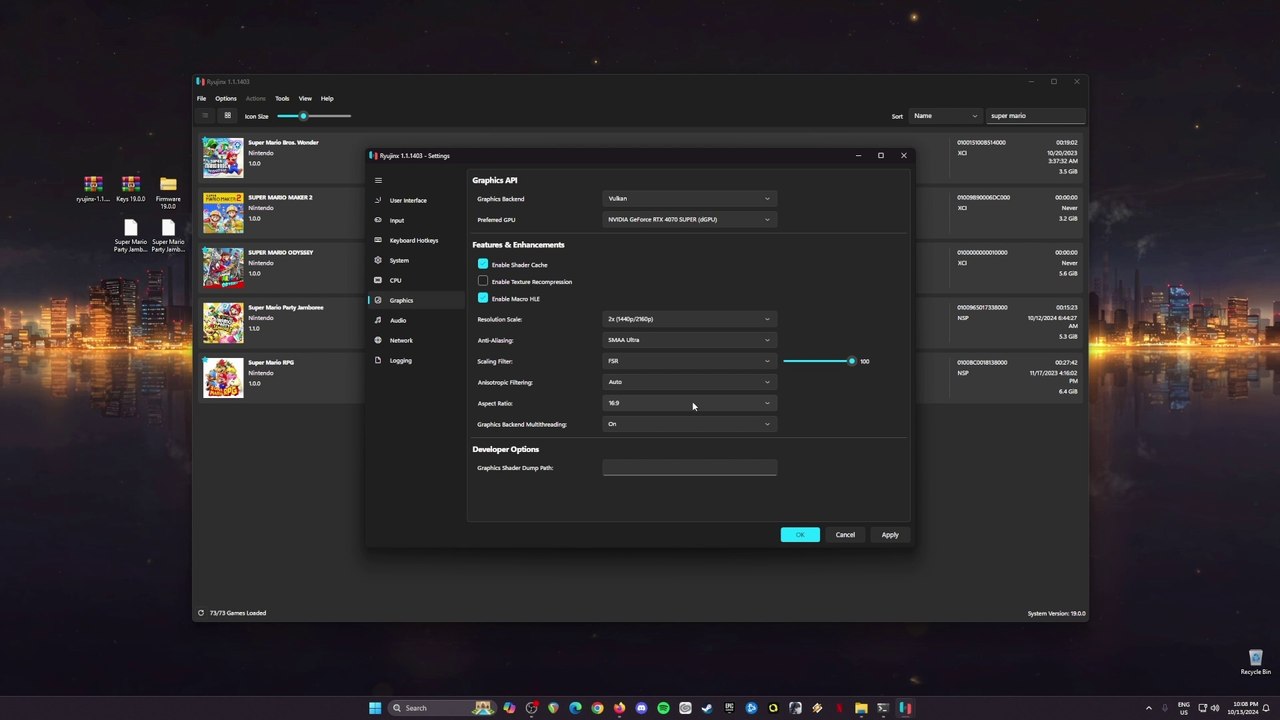Open the View menu in Ryujinx

click(305, 98)
